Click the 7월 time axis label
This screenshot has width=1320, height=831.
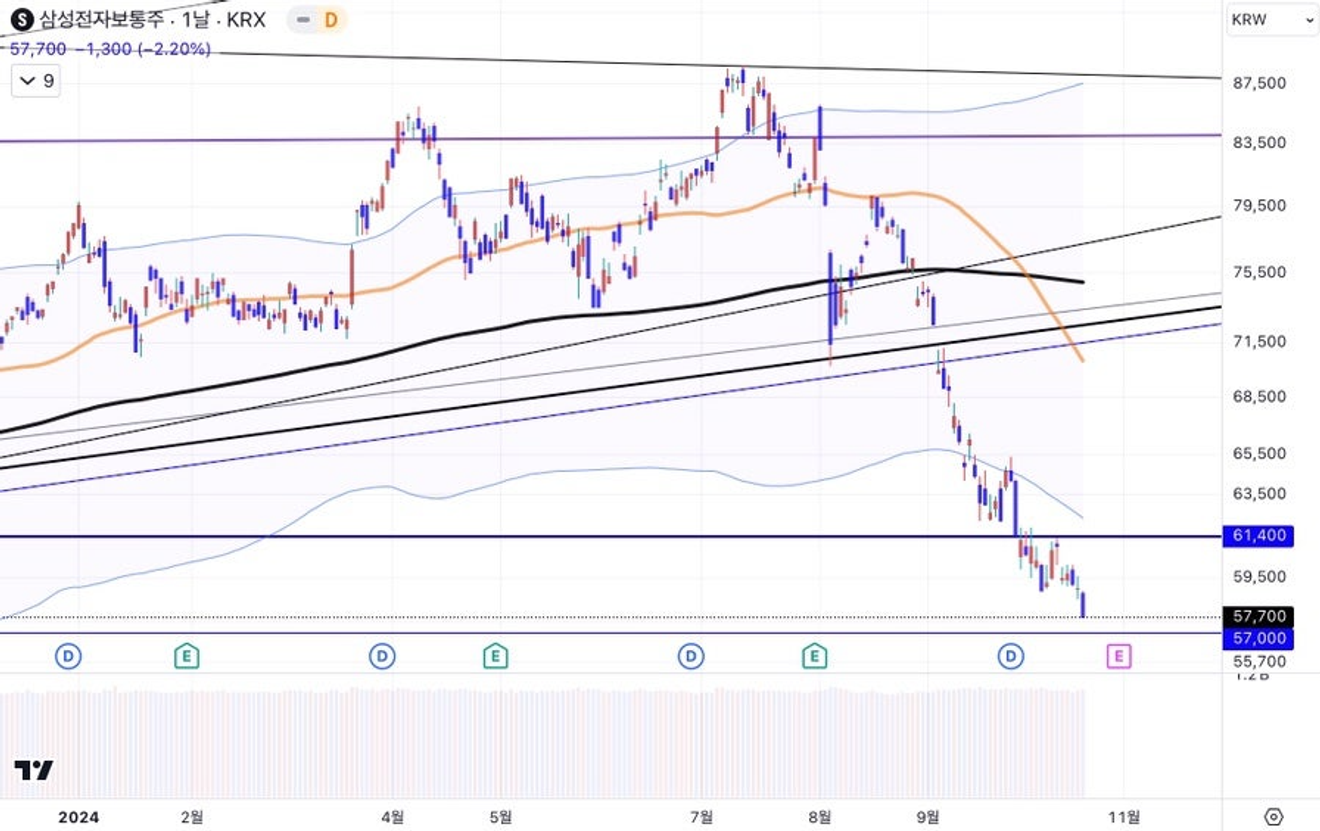[x=702, y=817]
